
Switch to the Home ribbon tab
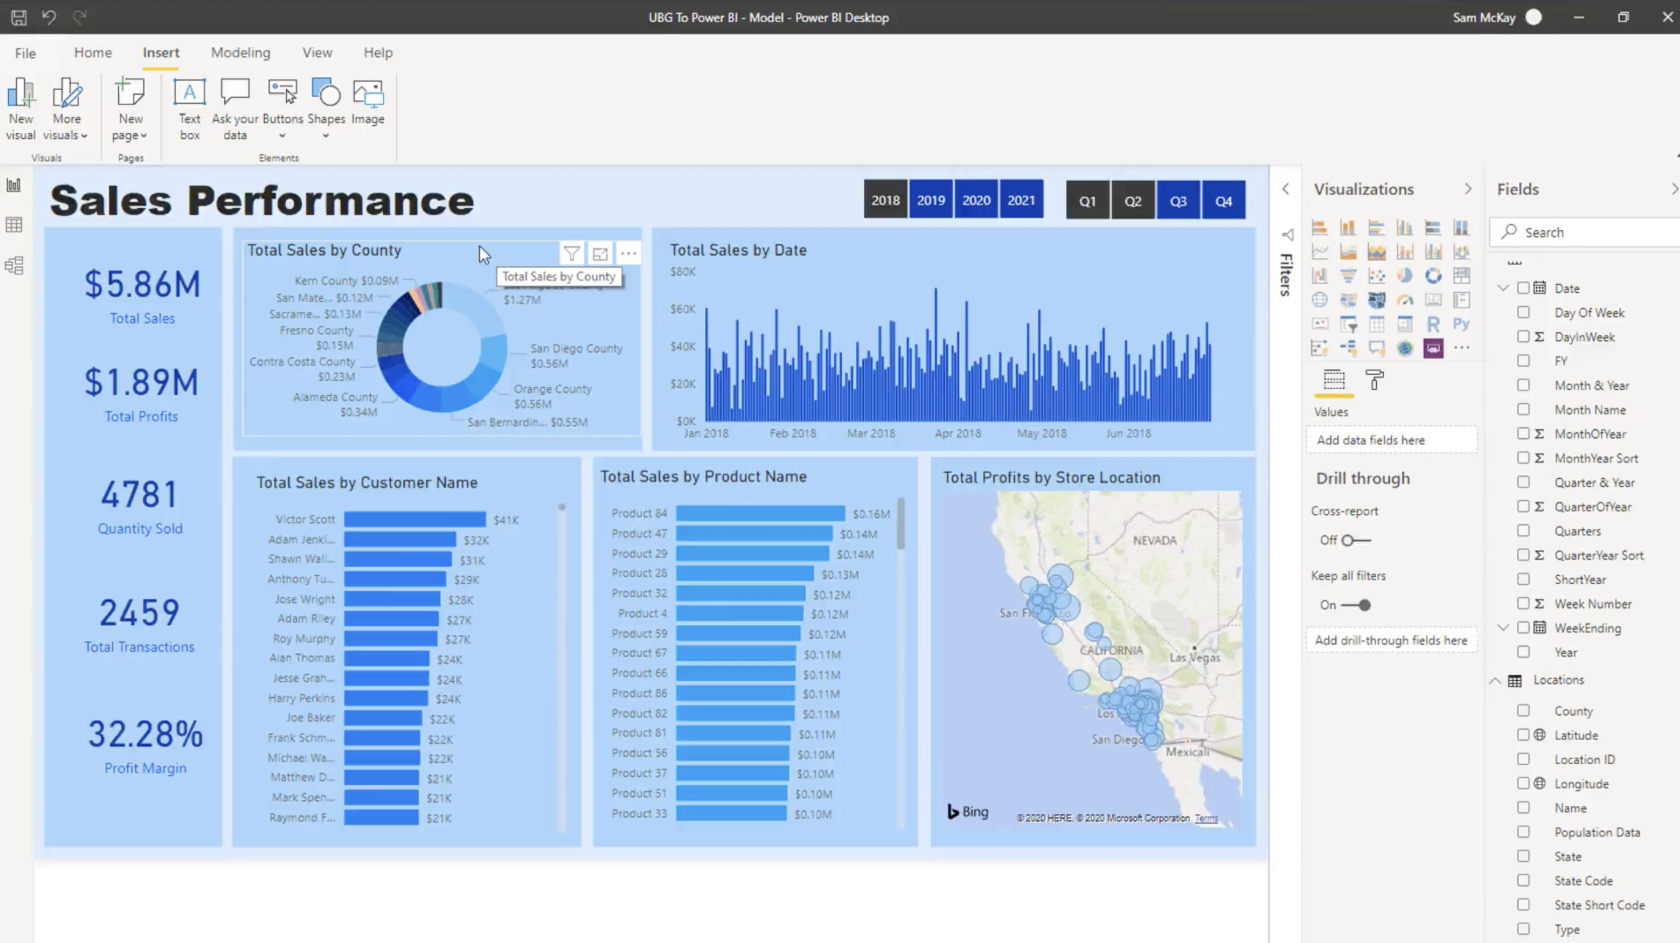pos(93,53)
